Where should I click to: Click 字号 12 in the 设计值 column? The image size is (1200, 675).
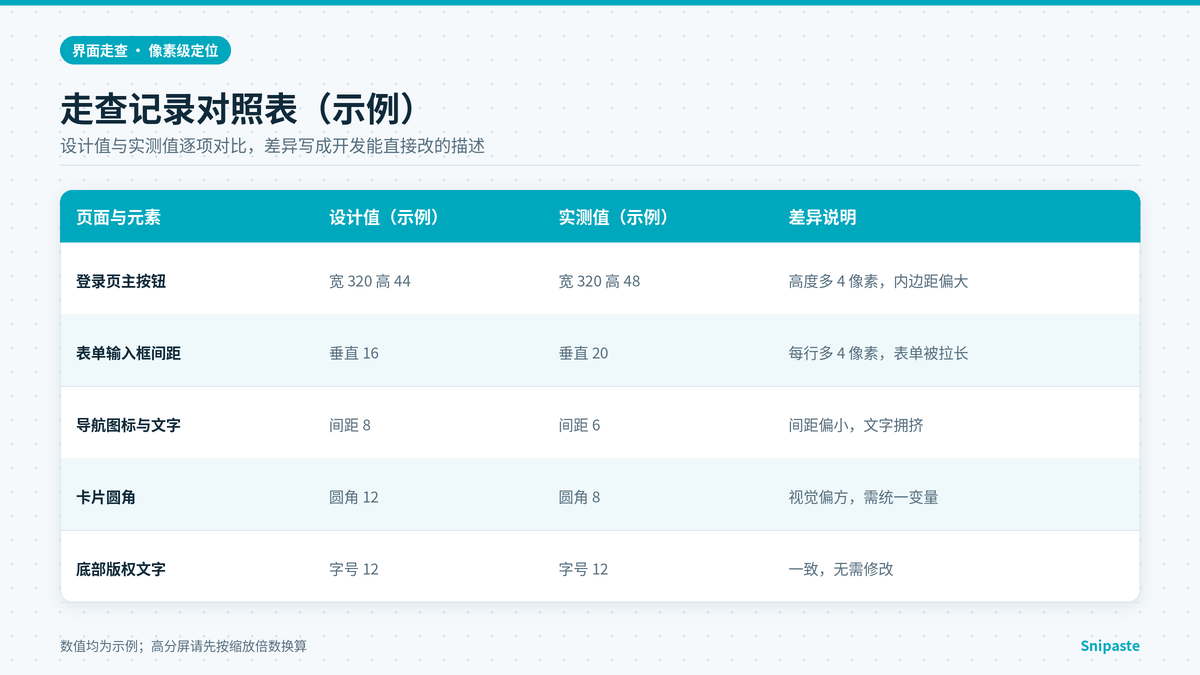(354, 569)
